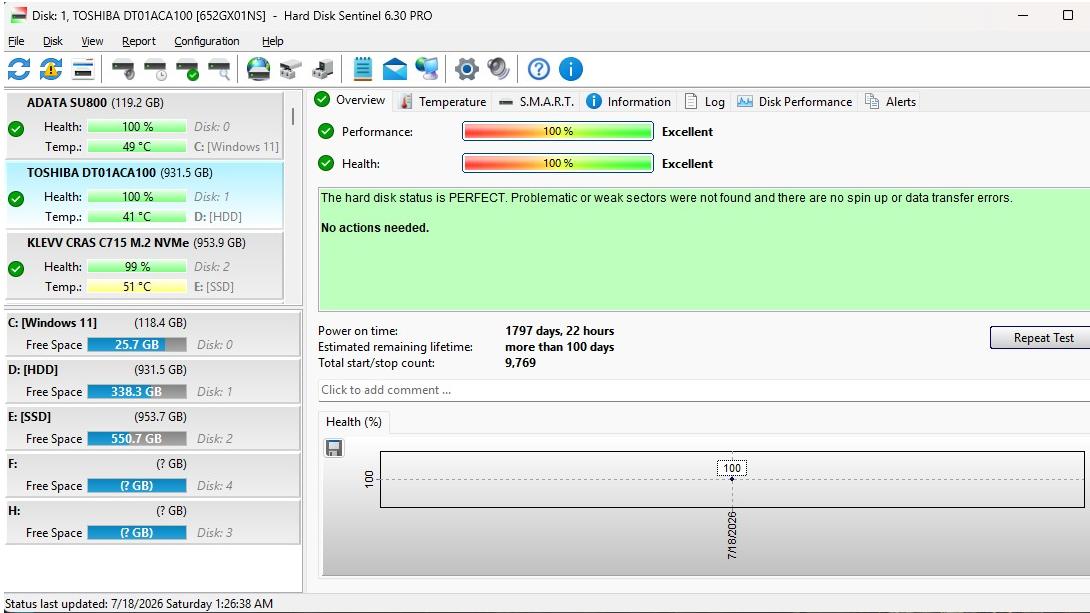Click the green check beside the Health label
Screen dimensions: 1090x613
point(326,163)
